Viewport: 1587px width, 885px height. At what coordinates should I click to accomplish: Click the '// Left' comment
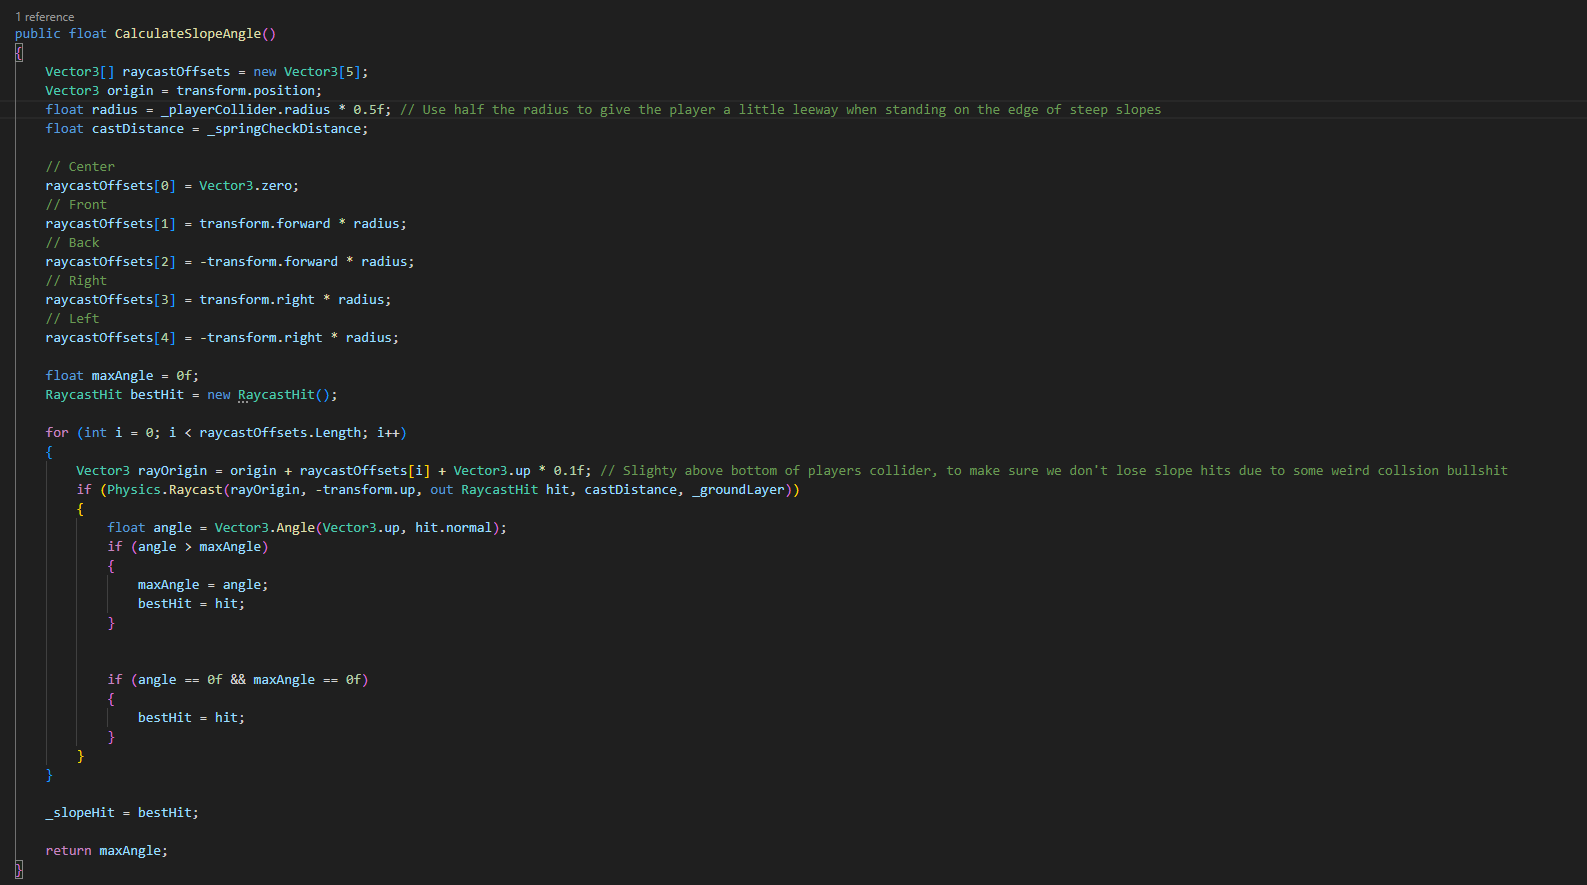click(72, 319)
